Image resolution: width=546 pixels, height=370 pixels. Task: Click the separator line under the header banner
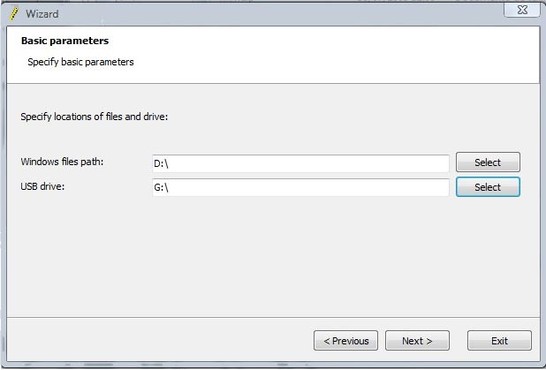273,84
